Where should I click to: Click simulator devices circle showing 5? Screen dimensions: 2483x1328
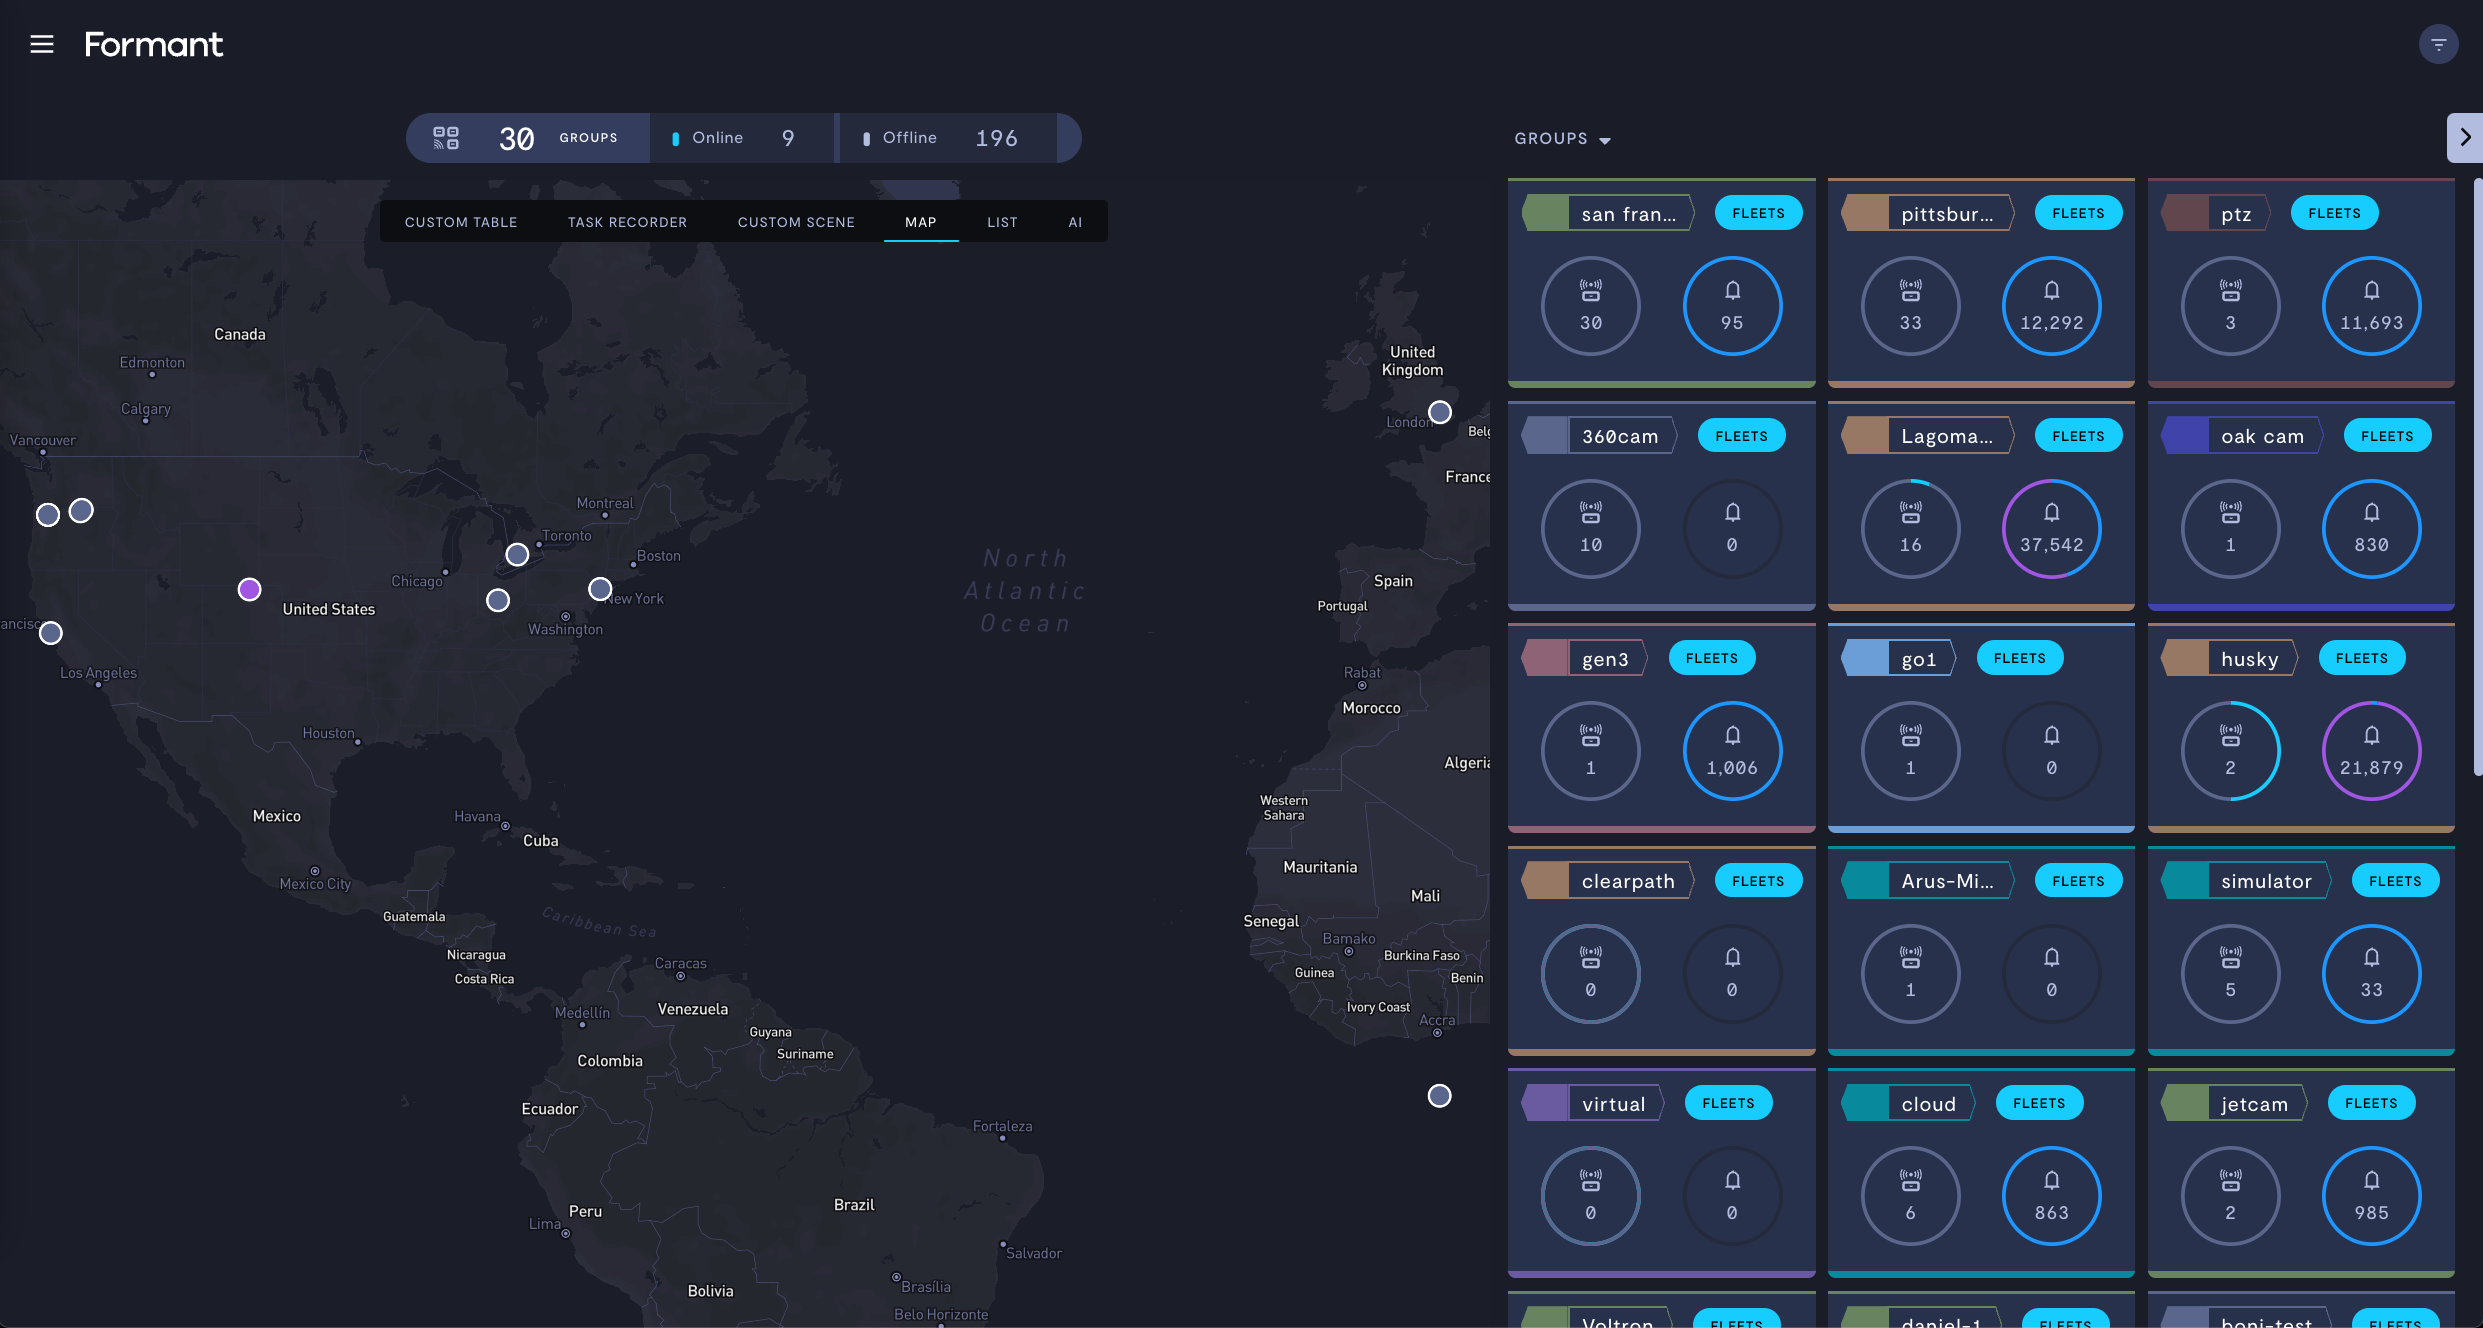click(2230, 974)
